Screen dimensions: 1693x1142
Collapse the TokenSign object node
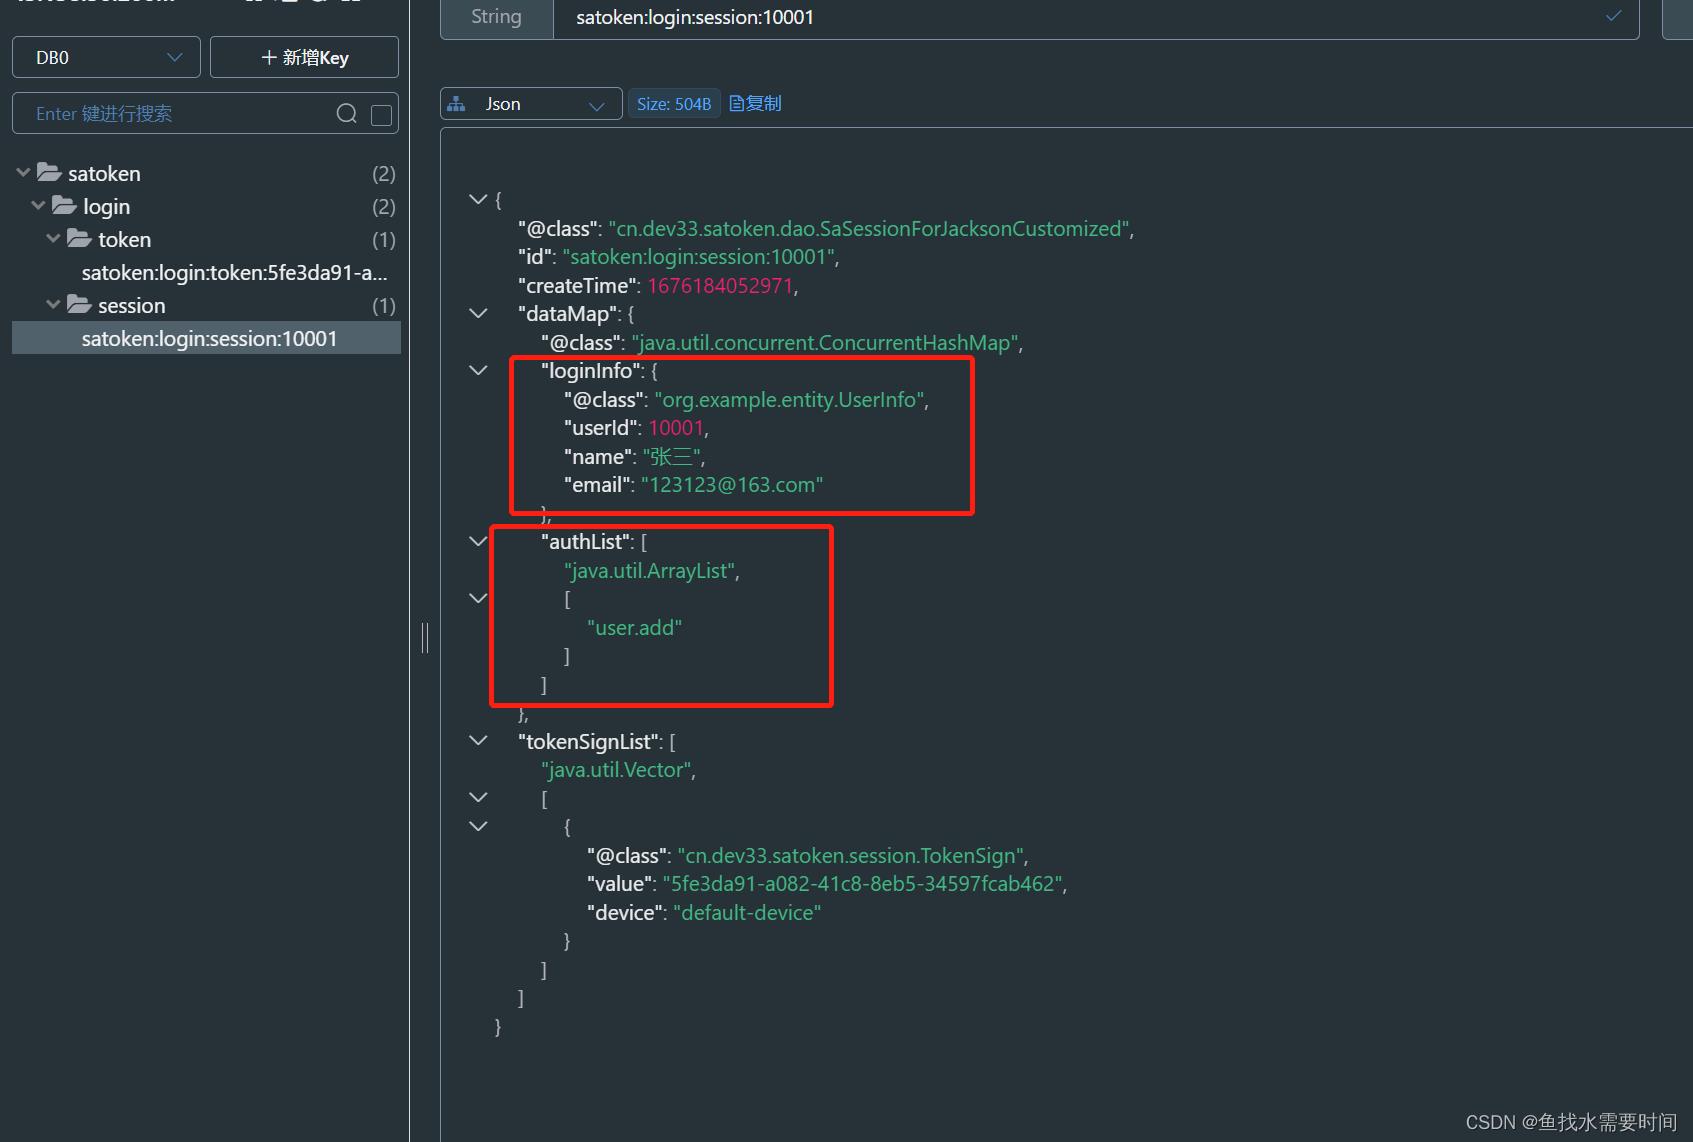(x=478, y=826)
